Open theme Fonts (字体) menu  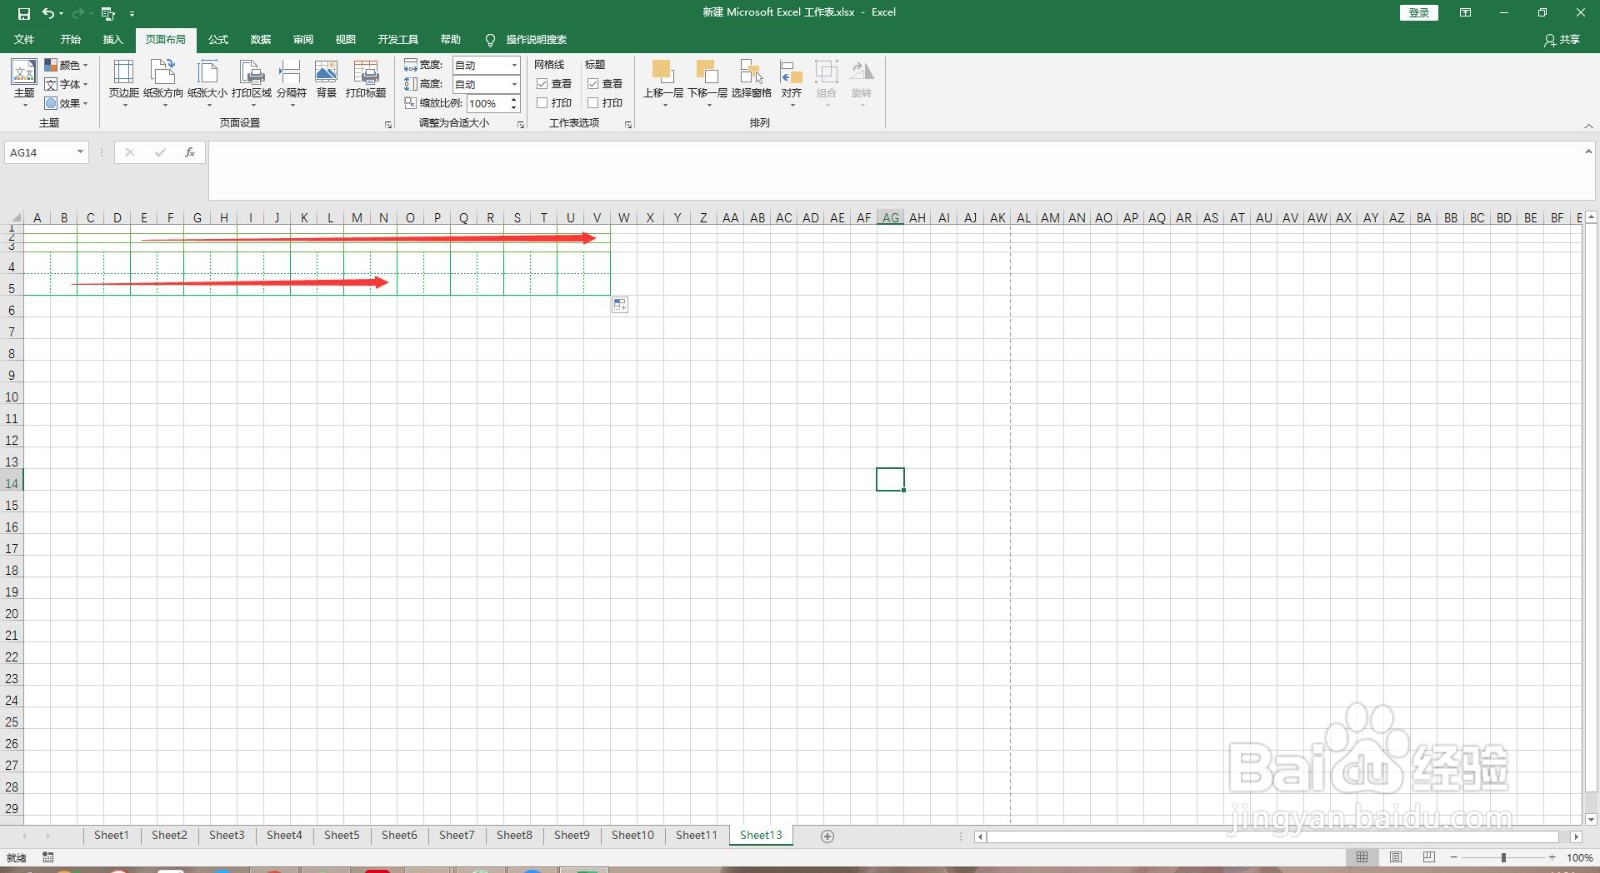coord(66,84)
